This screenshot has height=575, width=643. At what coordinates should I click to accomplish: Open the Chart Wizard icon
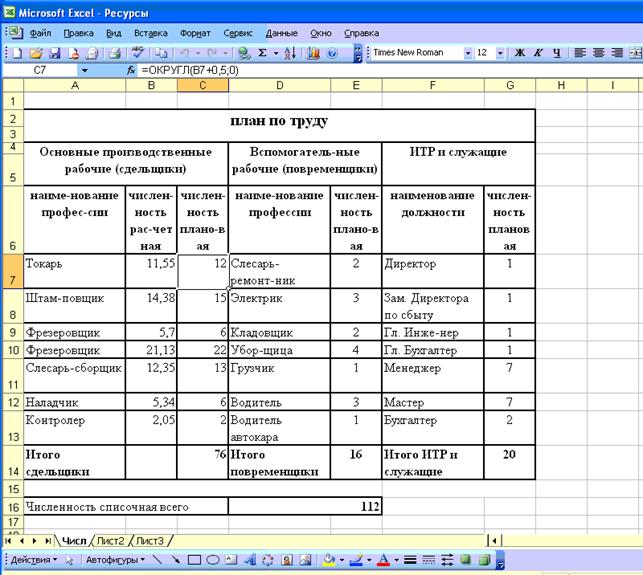coord(314,53)
